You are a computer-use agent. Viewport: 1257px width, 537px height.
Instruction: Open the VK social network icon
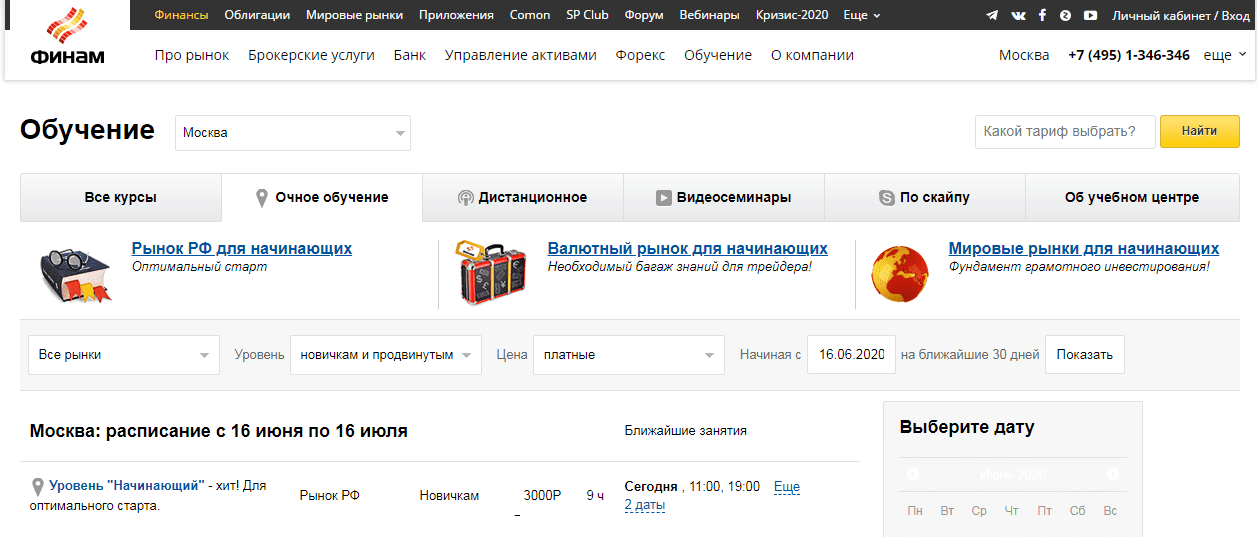tap(1018, 15)
